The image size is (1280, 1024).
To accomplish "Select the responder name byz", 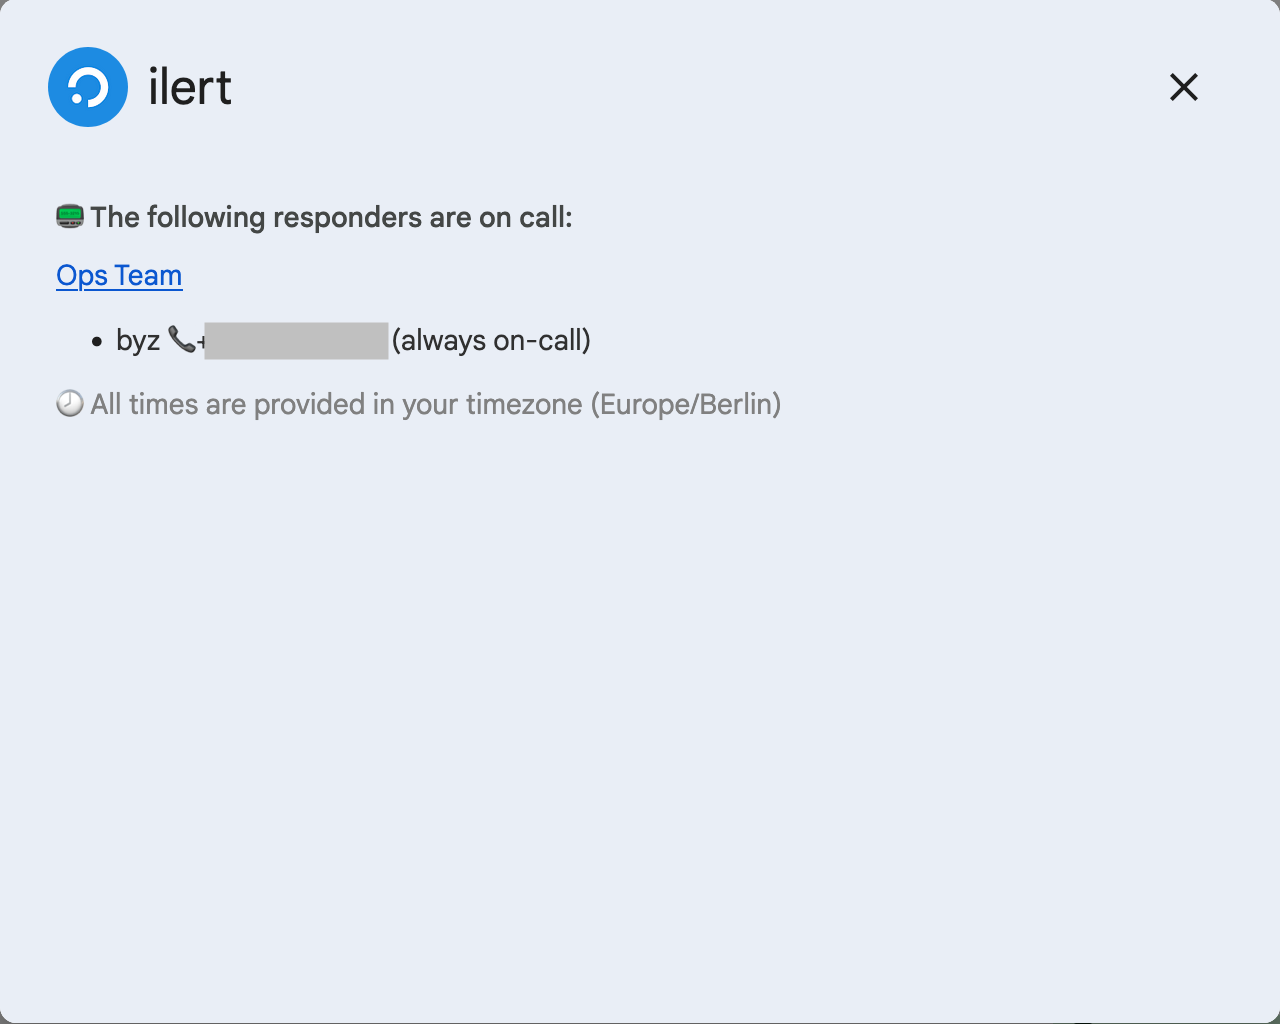I will pyautogui.click(x=138, y=341).
